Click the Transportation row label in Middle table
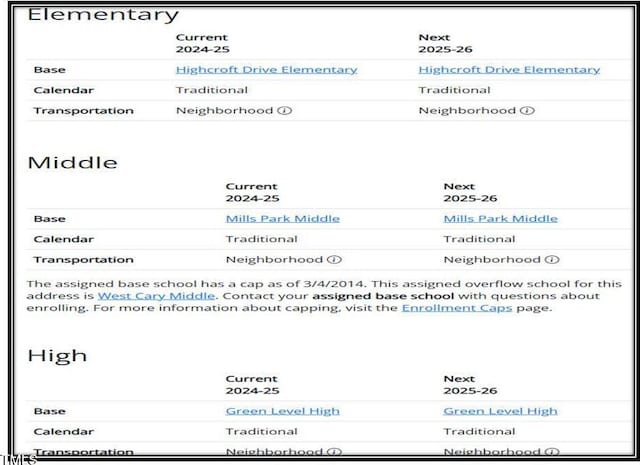 pos(84,260)
